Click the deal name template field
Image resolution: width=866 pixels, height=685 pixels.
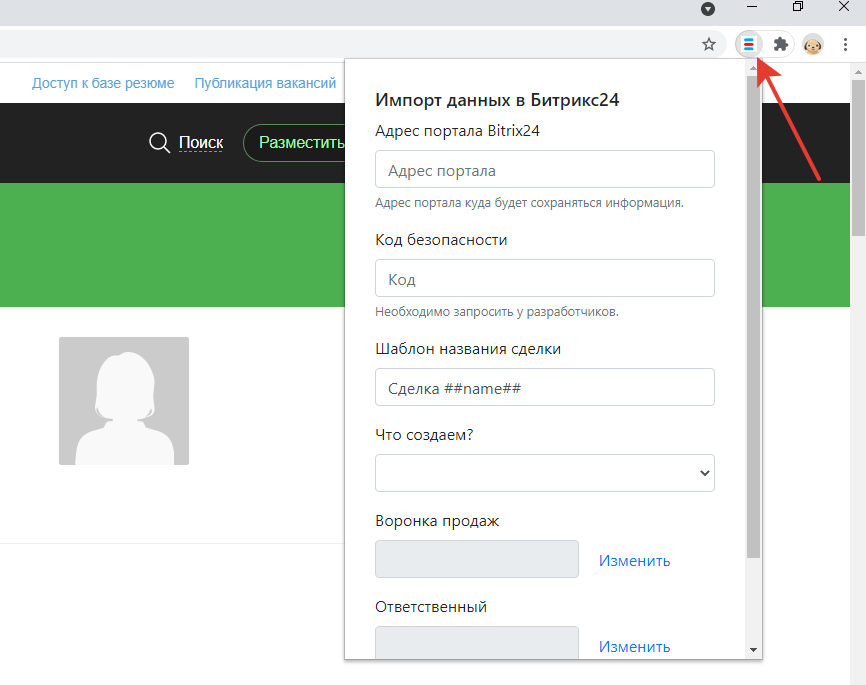(x=544, y=388)
